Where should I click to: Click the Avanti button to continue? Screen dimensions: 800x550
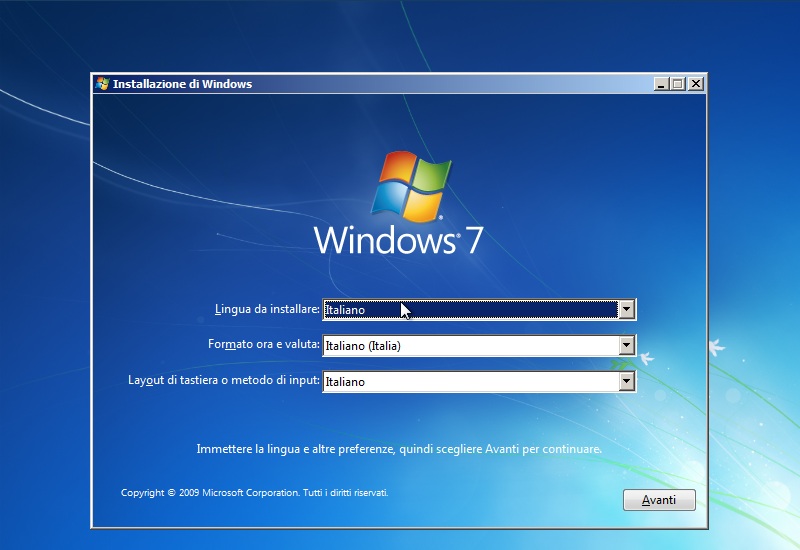tap(659, 499)
